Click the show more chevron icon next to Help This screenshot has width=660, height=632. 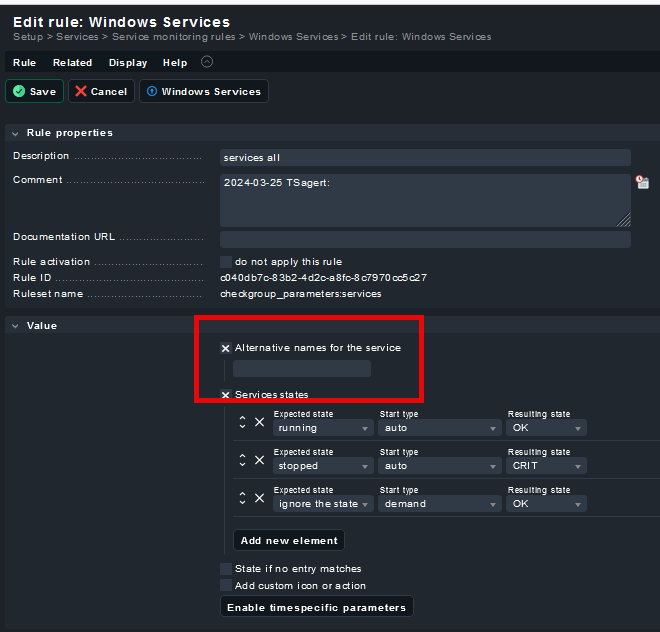point(207,62)
